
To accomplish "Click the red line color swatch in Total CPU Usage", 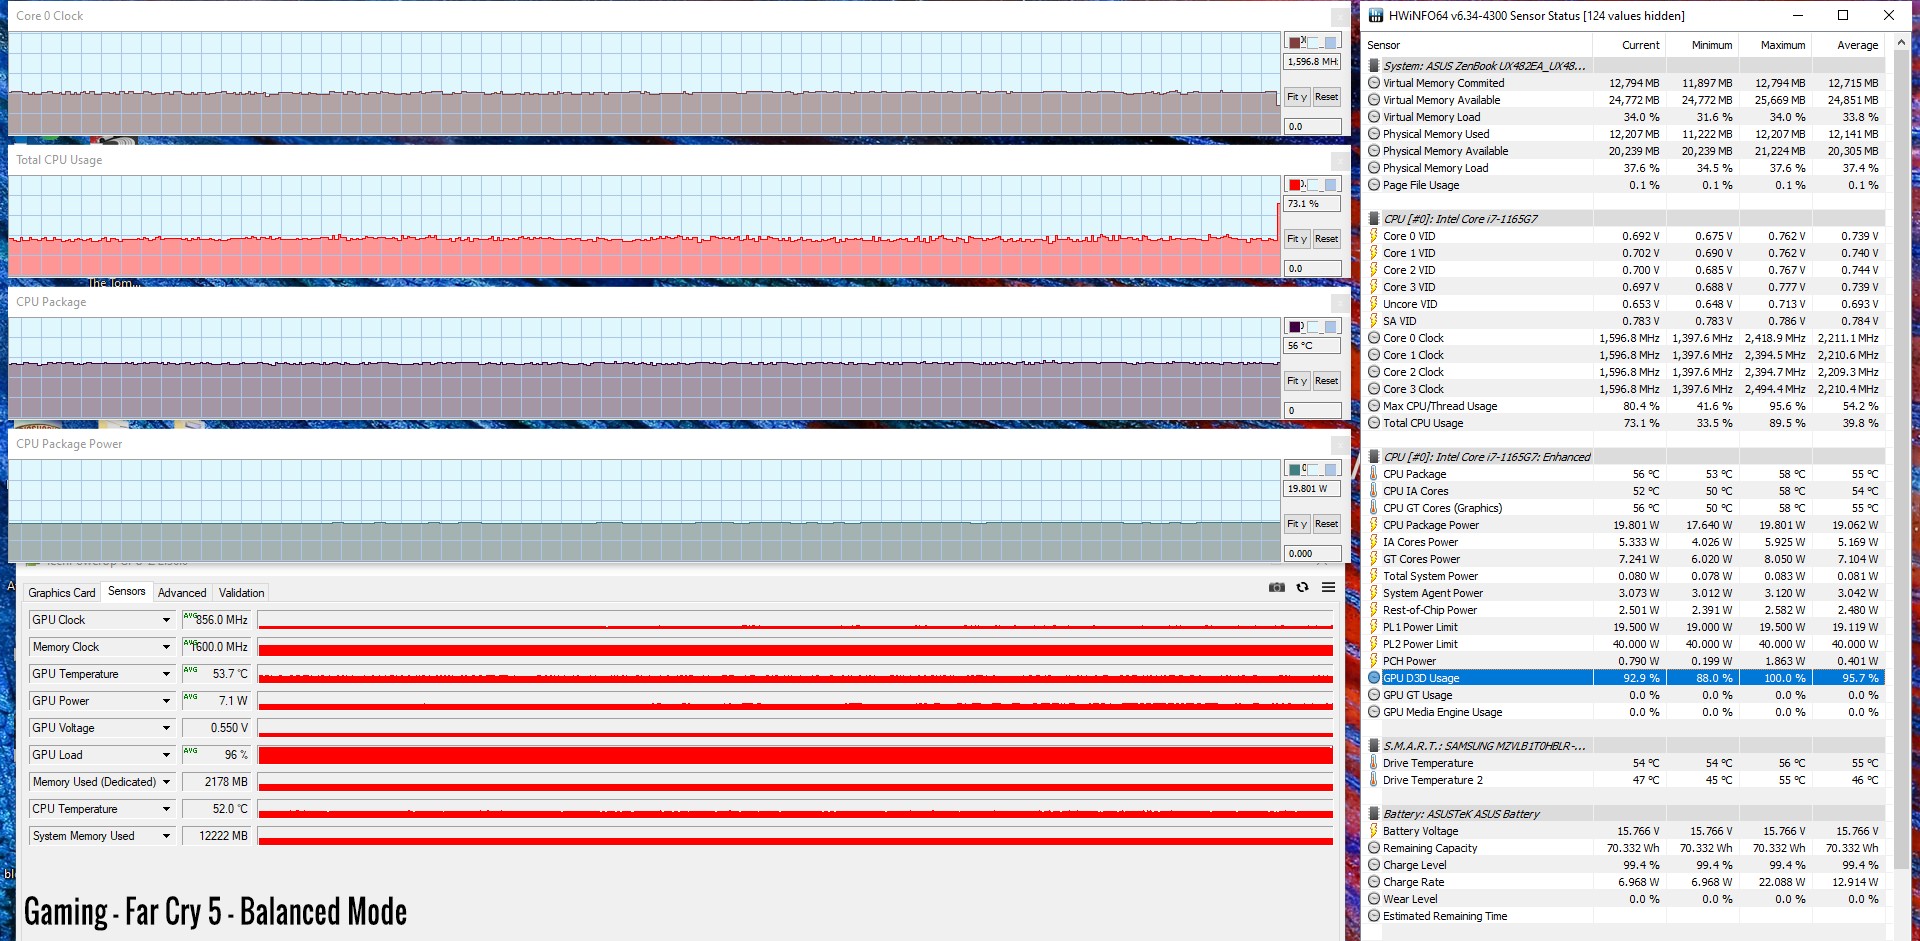I will 1295,185.
